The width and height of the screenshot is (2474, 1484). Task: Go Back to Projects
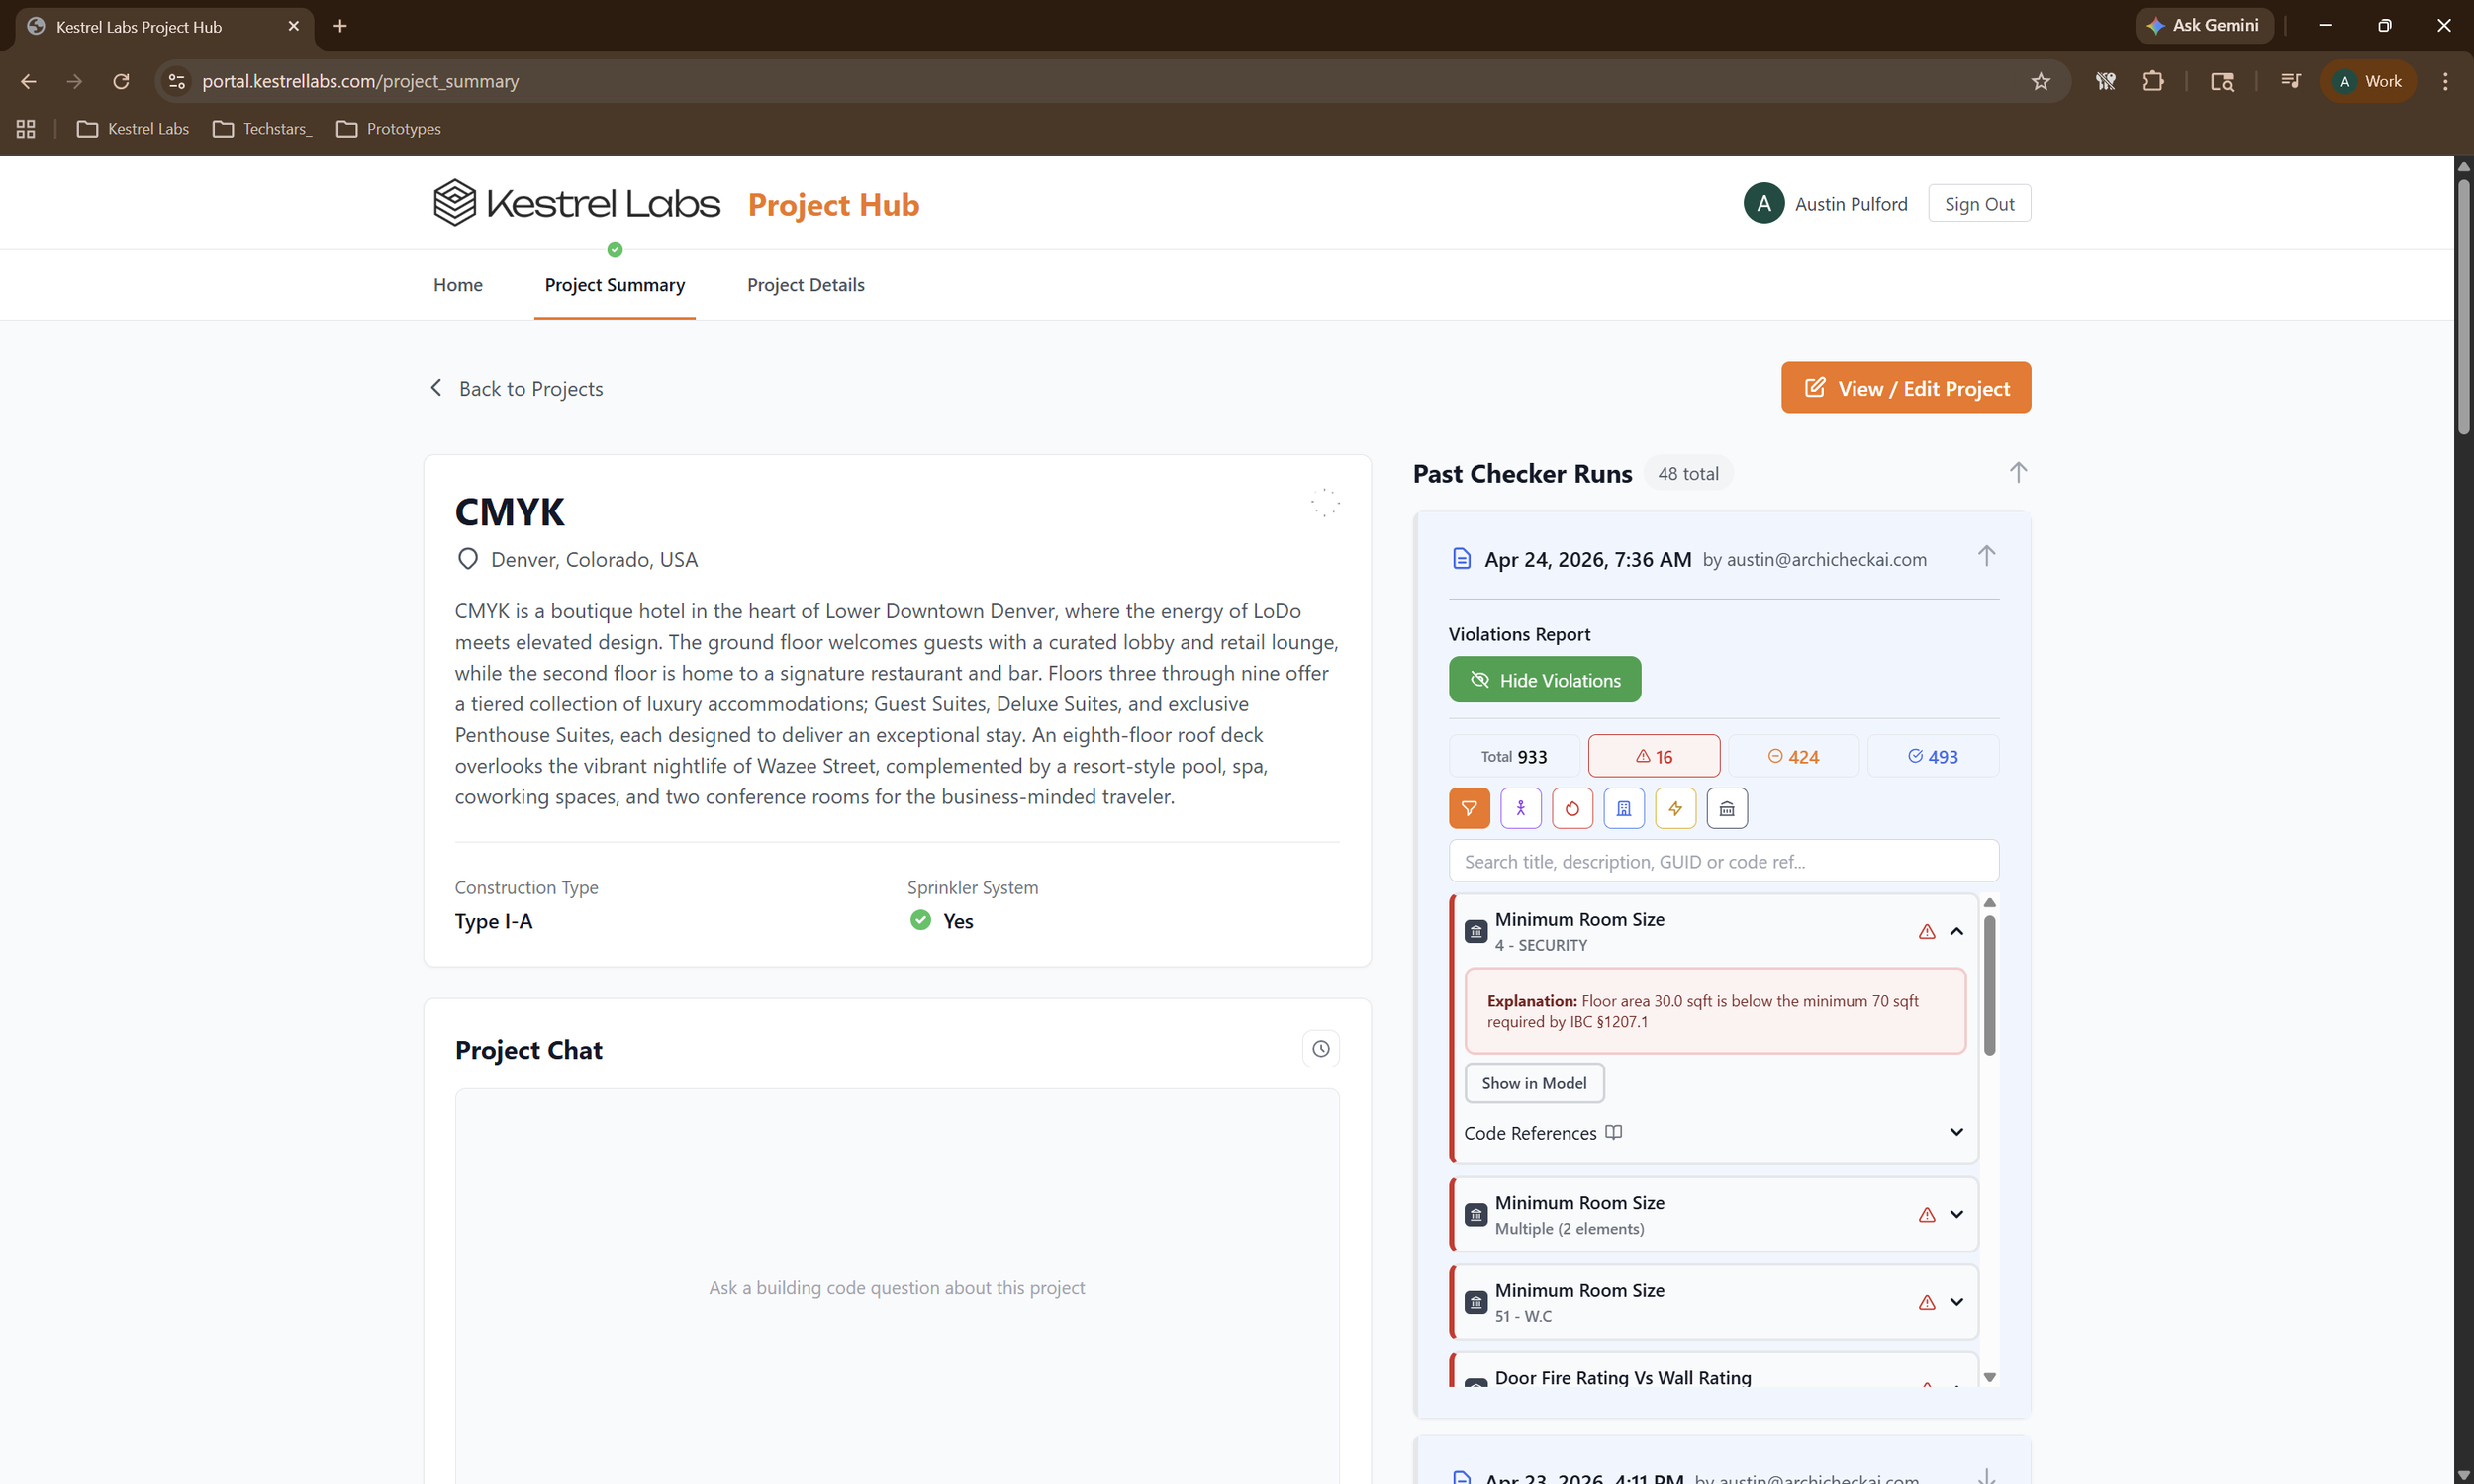(516, 388)
